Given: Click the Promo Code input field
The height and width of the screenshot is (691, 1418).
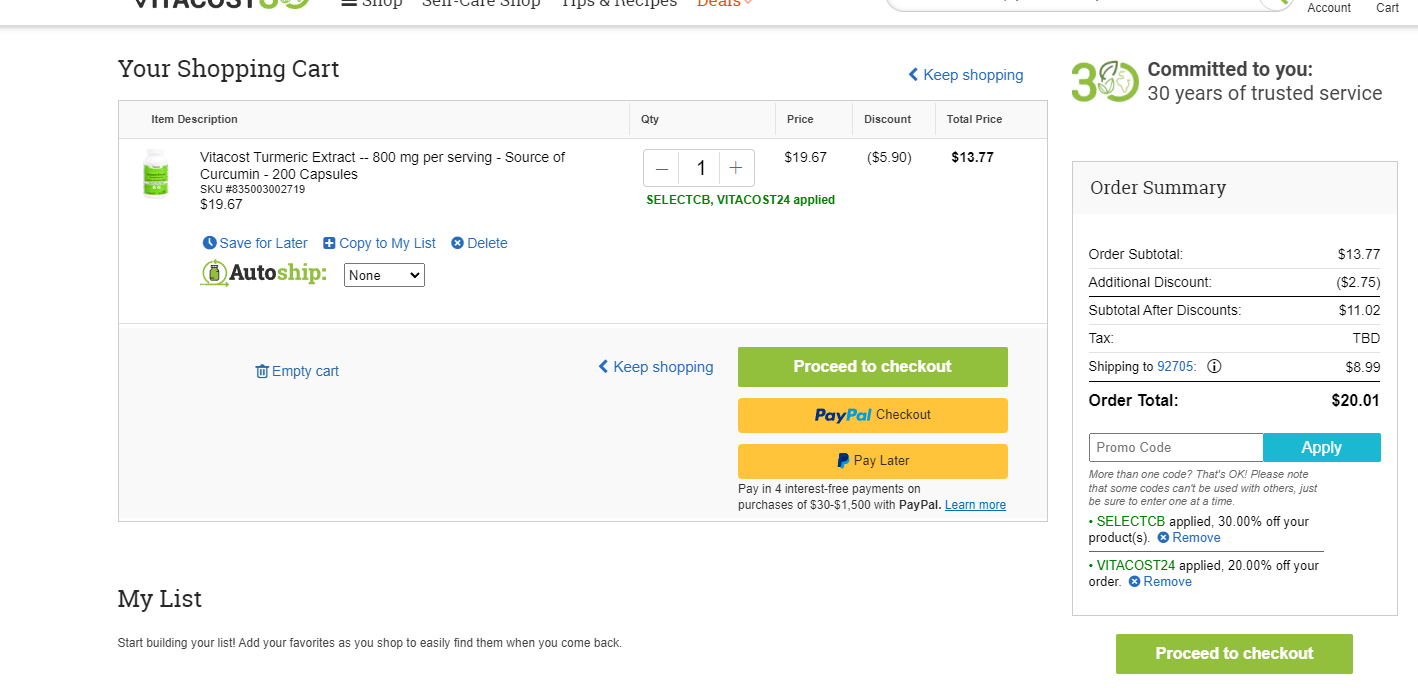Looking at the screenshot, I should pos(1176,447).
